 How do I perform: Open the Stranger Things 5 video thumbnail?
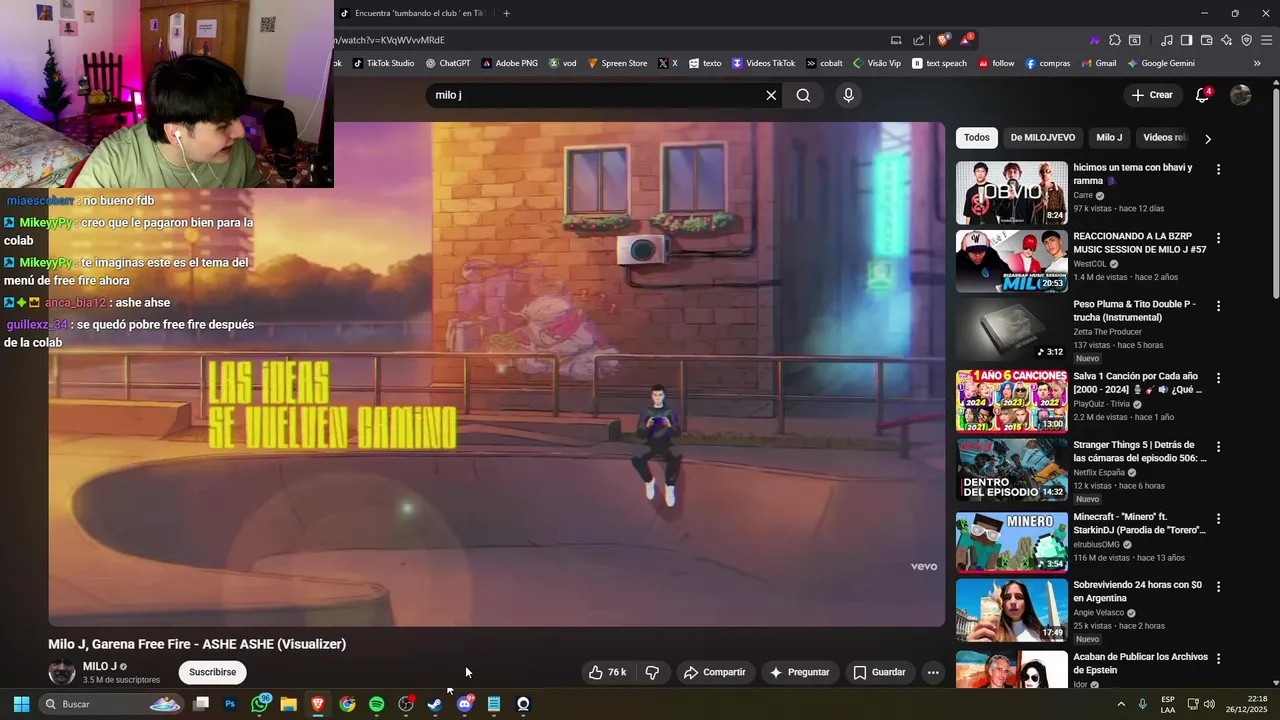[1011, 470]
